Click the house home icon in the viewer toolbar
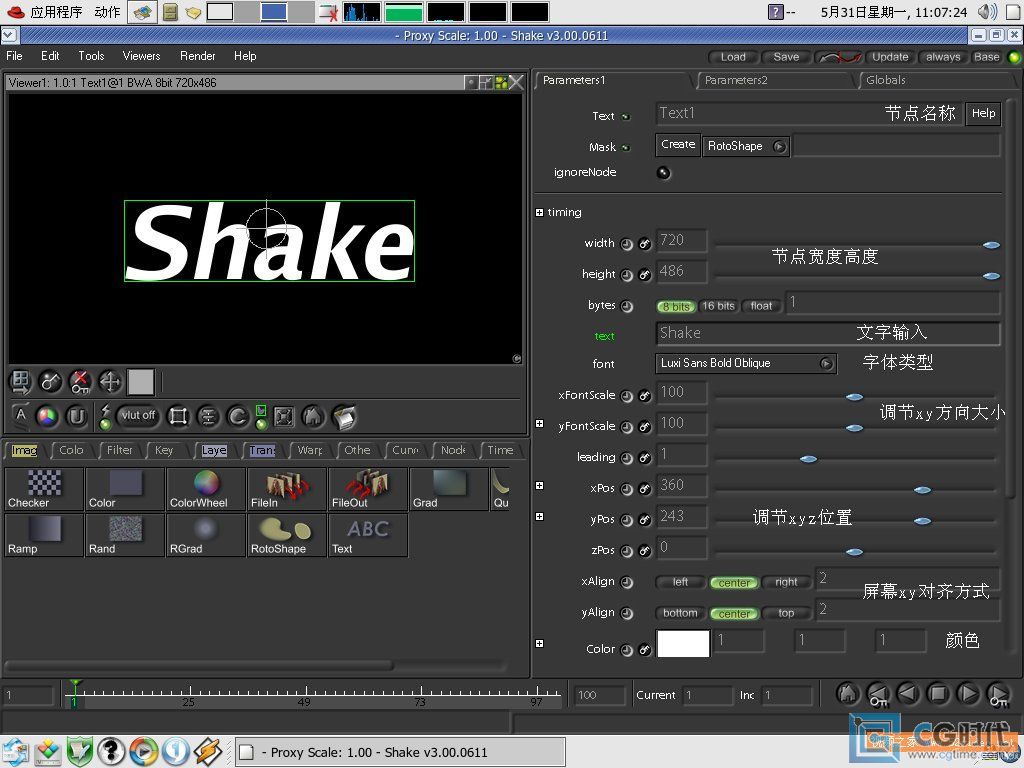1024x768 pixels. [313, 417]
